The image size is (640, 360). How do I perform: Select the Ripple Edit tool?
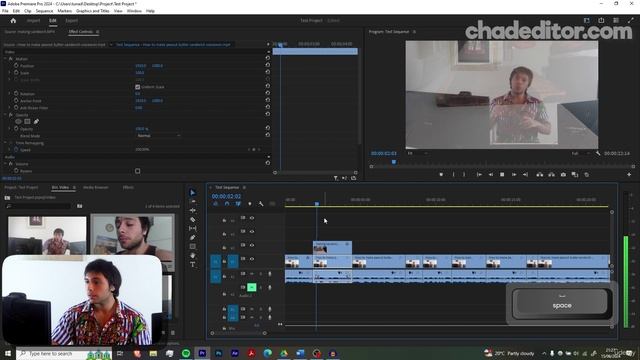pyautogui.click(x=193, y=211)
